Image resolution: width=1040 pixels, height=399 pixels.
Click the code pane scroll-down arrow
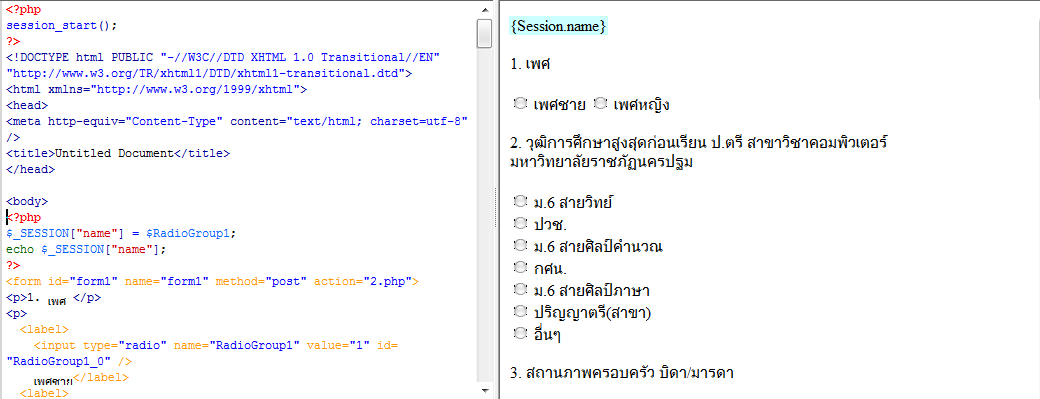[x=484, y=390]
